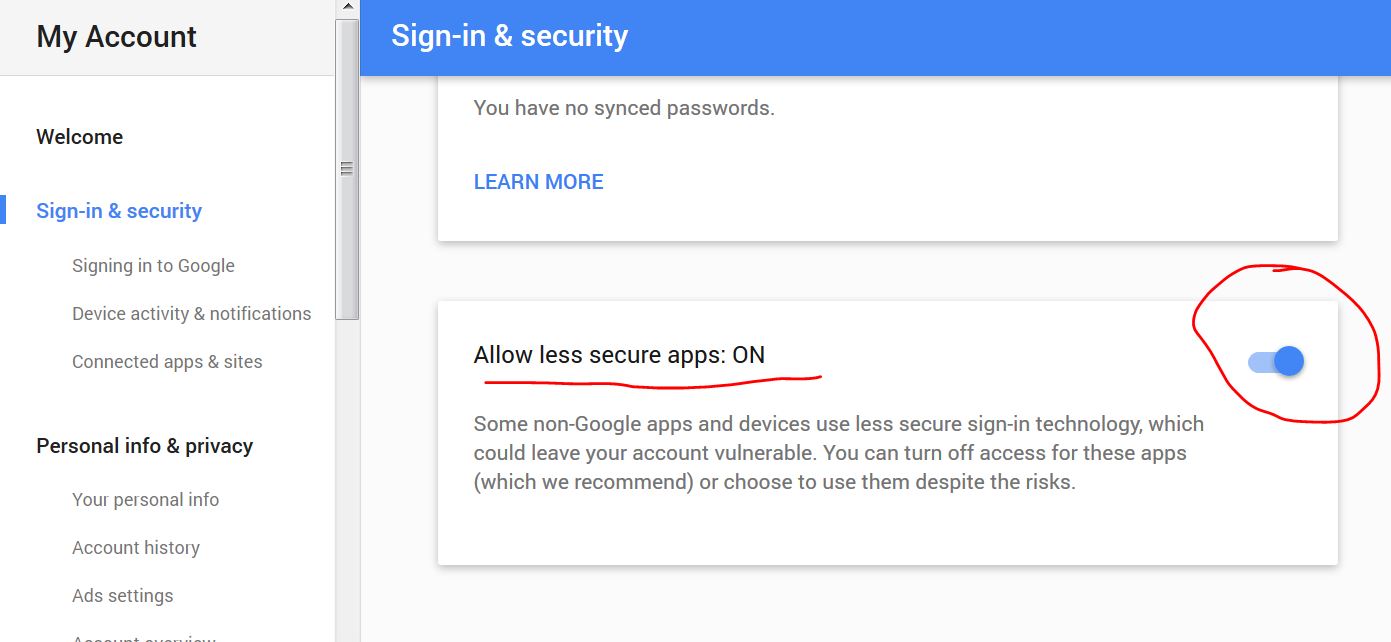
Task: Click the partially visible Account overview item
Action: [x=144, y=636]
